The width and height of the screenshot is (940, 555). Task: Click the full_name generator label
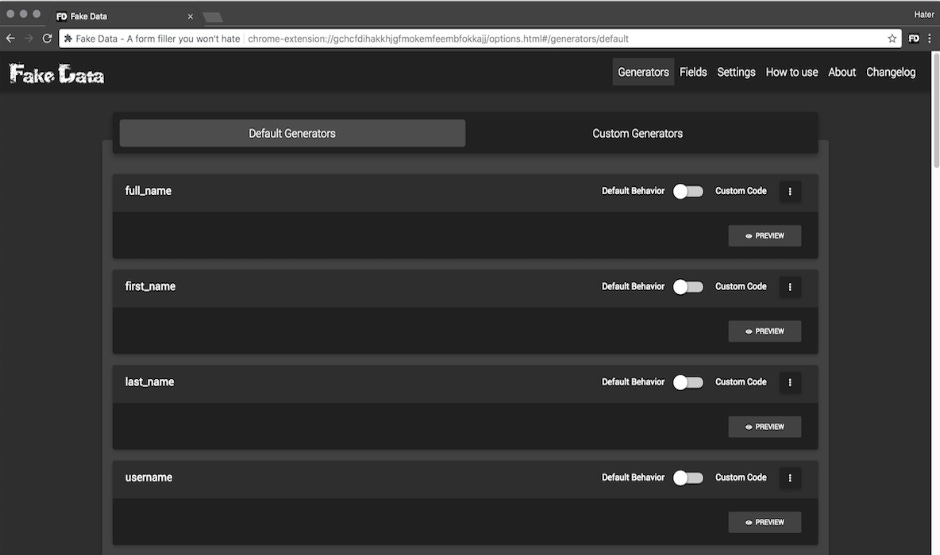[148, 191]
